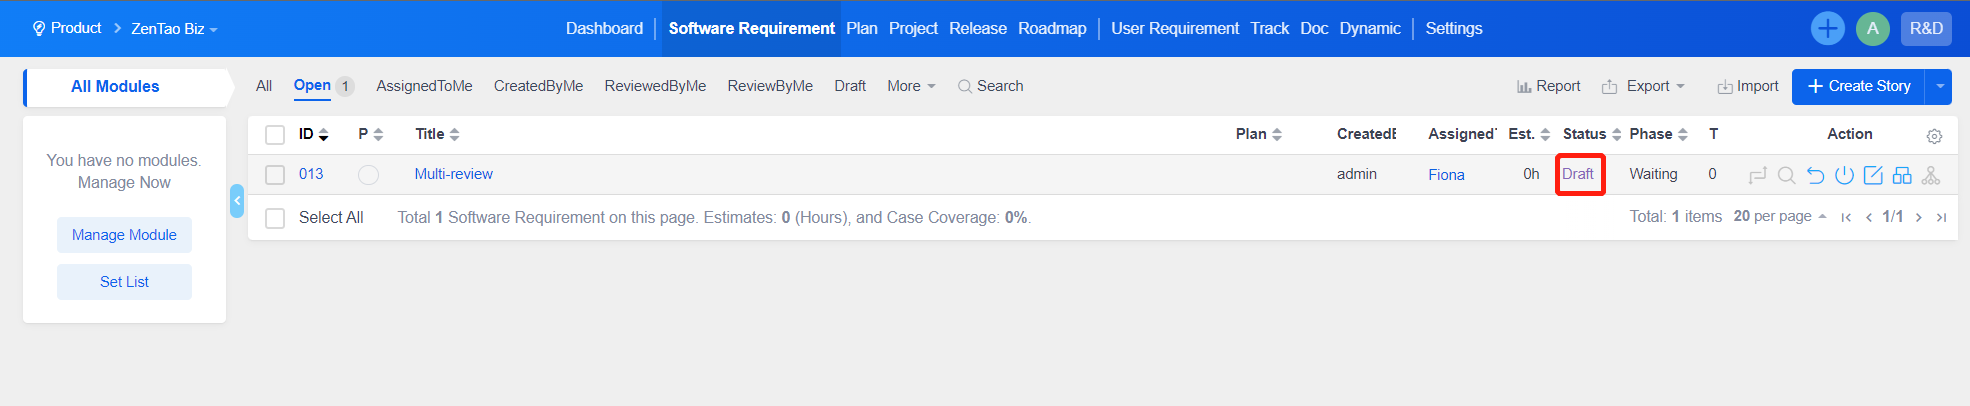Check the Select All checkbox
Screen dimensions: 1970x406
click(x=275, y=218)
